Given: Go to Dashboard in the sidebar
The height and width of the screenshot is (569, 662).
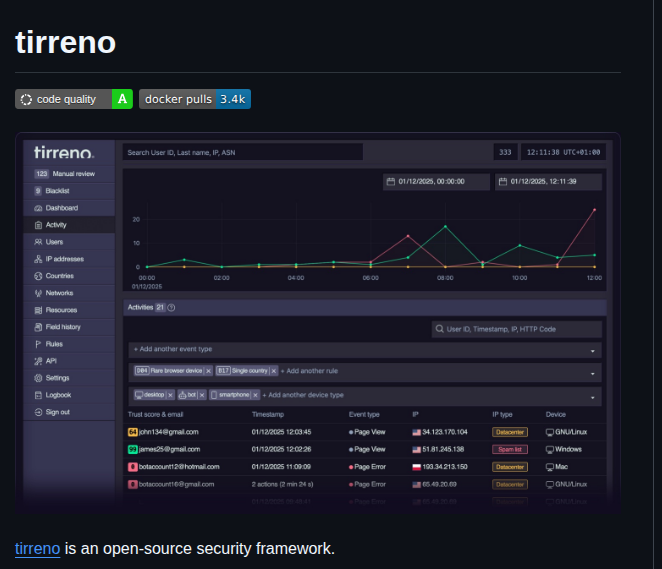Looking at the screenshot, I should [x=69, y=208].
